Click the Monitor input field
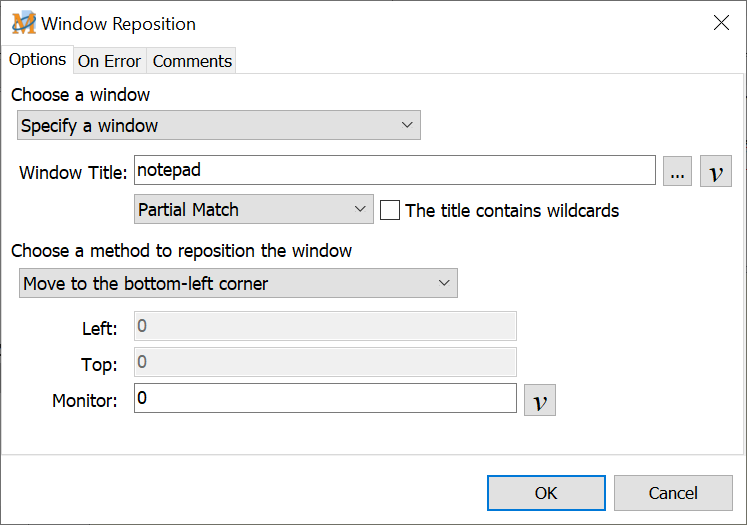This screenshot has height=525, width=747. point(325,399)
